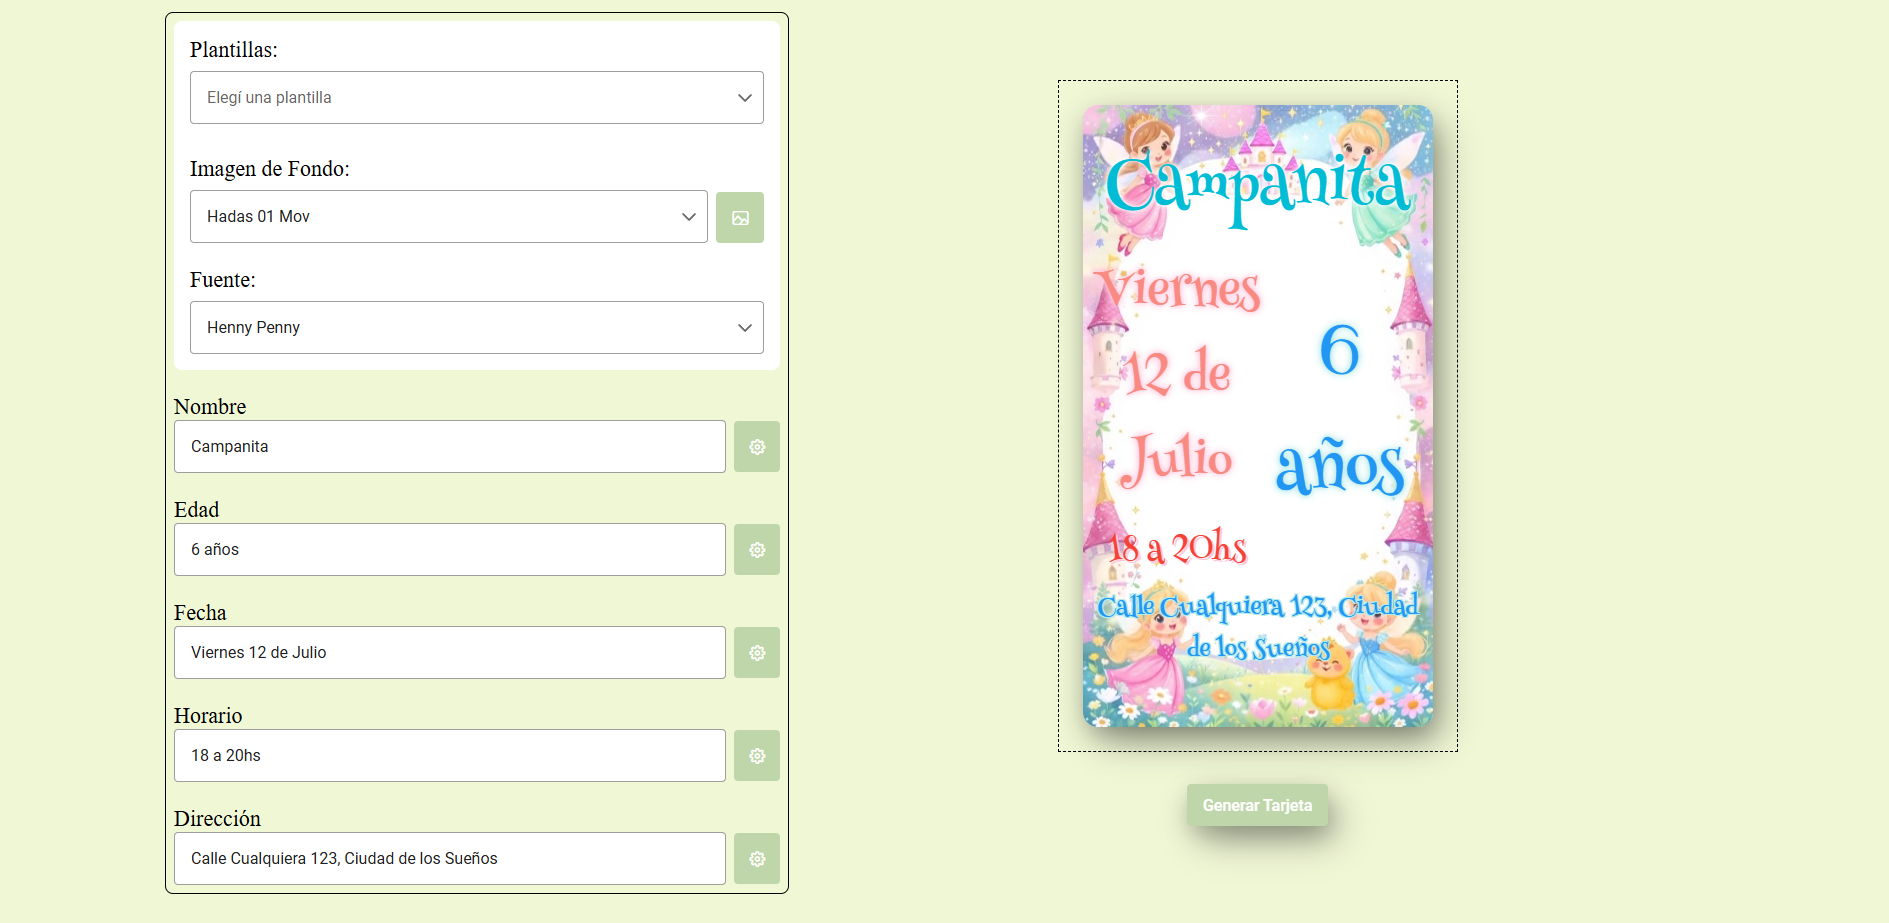Click the Campanita title on card preview
This screenshot has height=923, width=1889.
tap(1257, 187)
